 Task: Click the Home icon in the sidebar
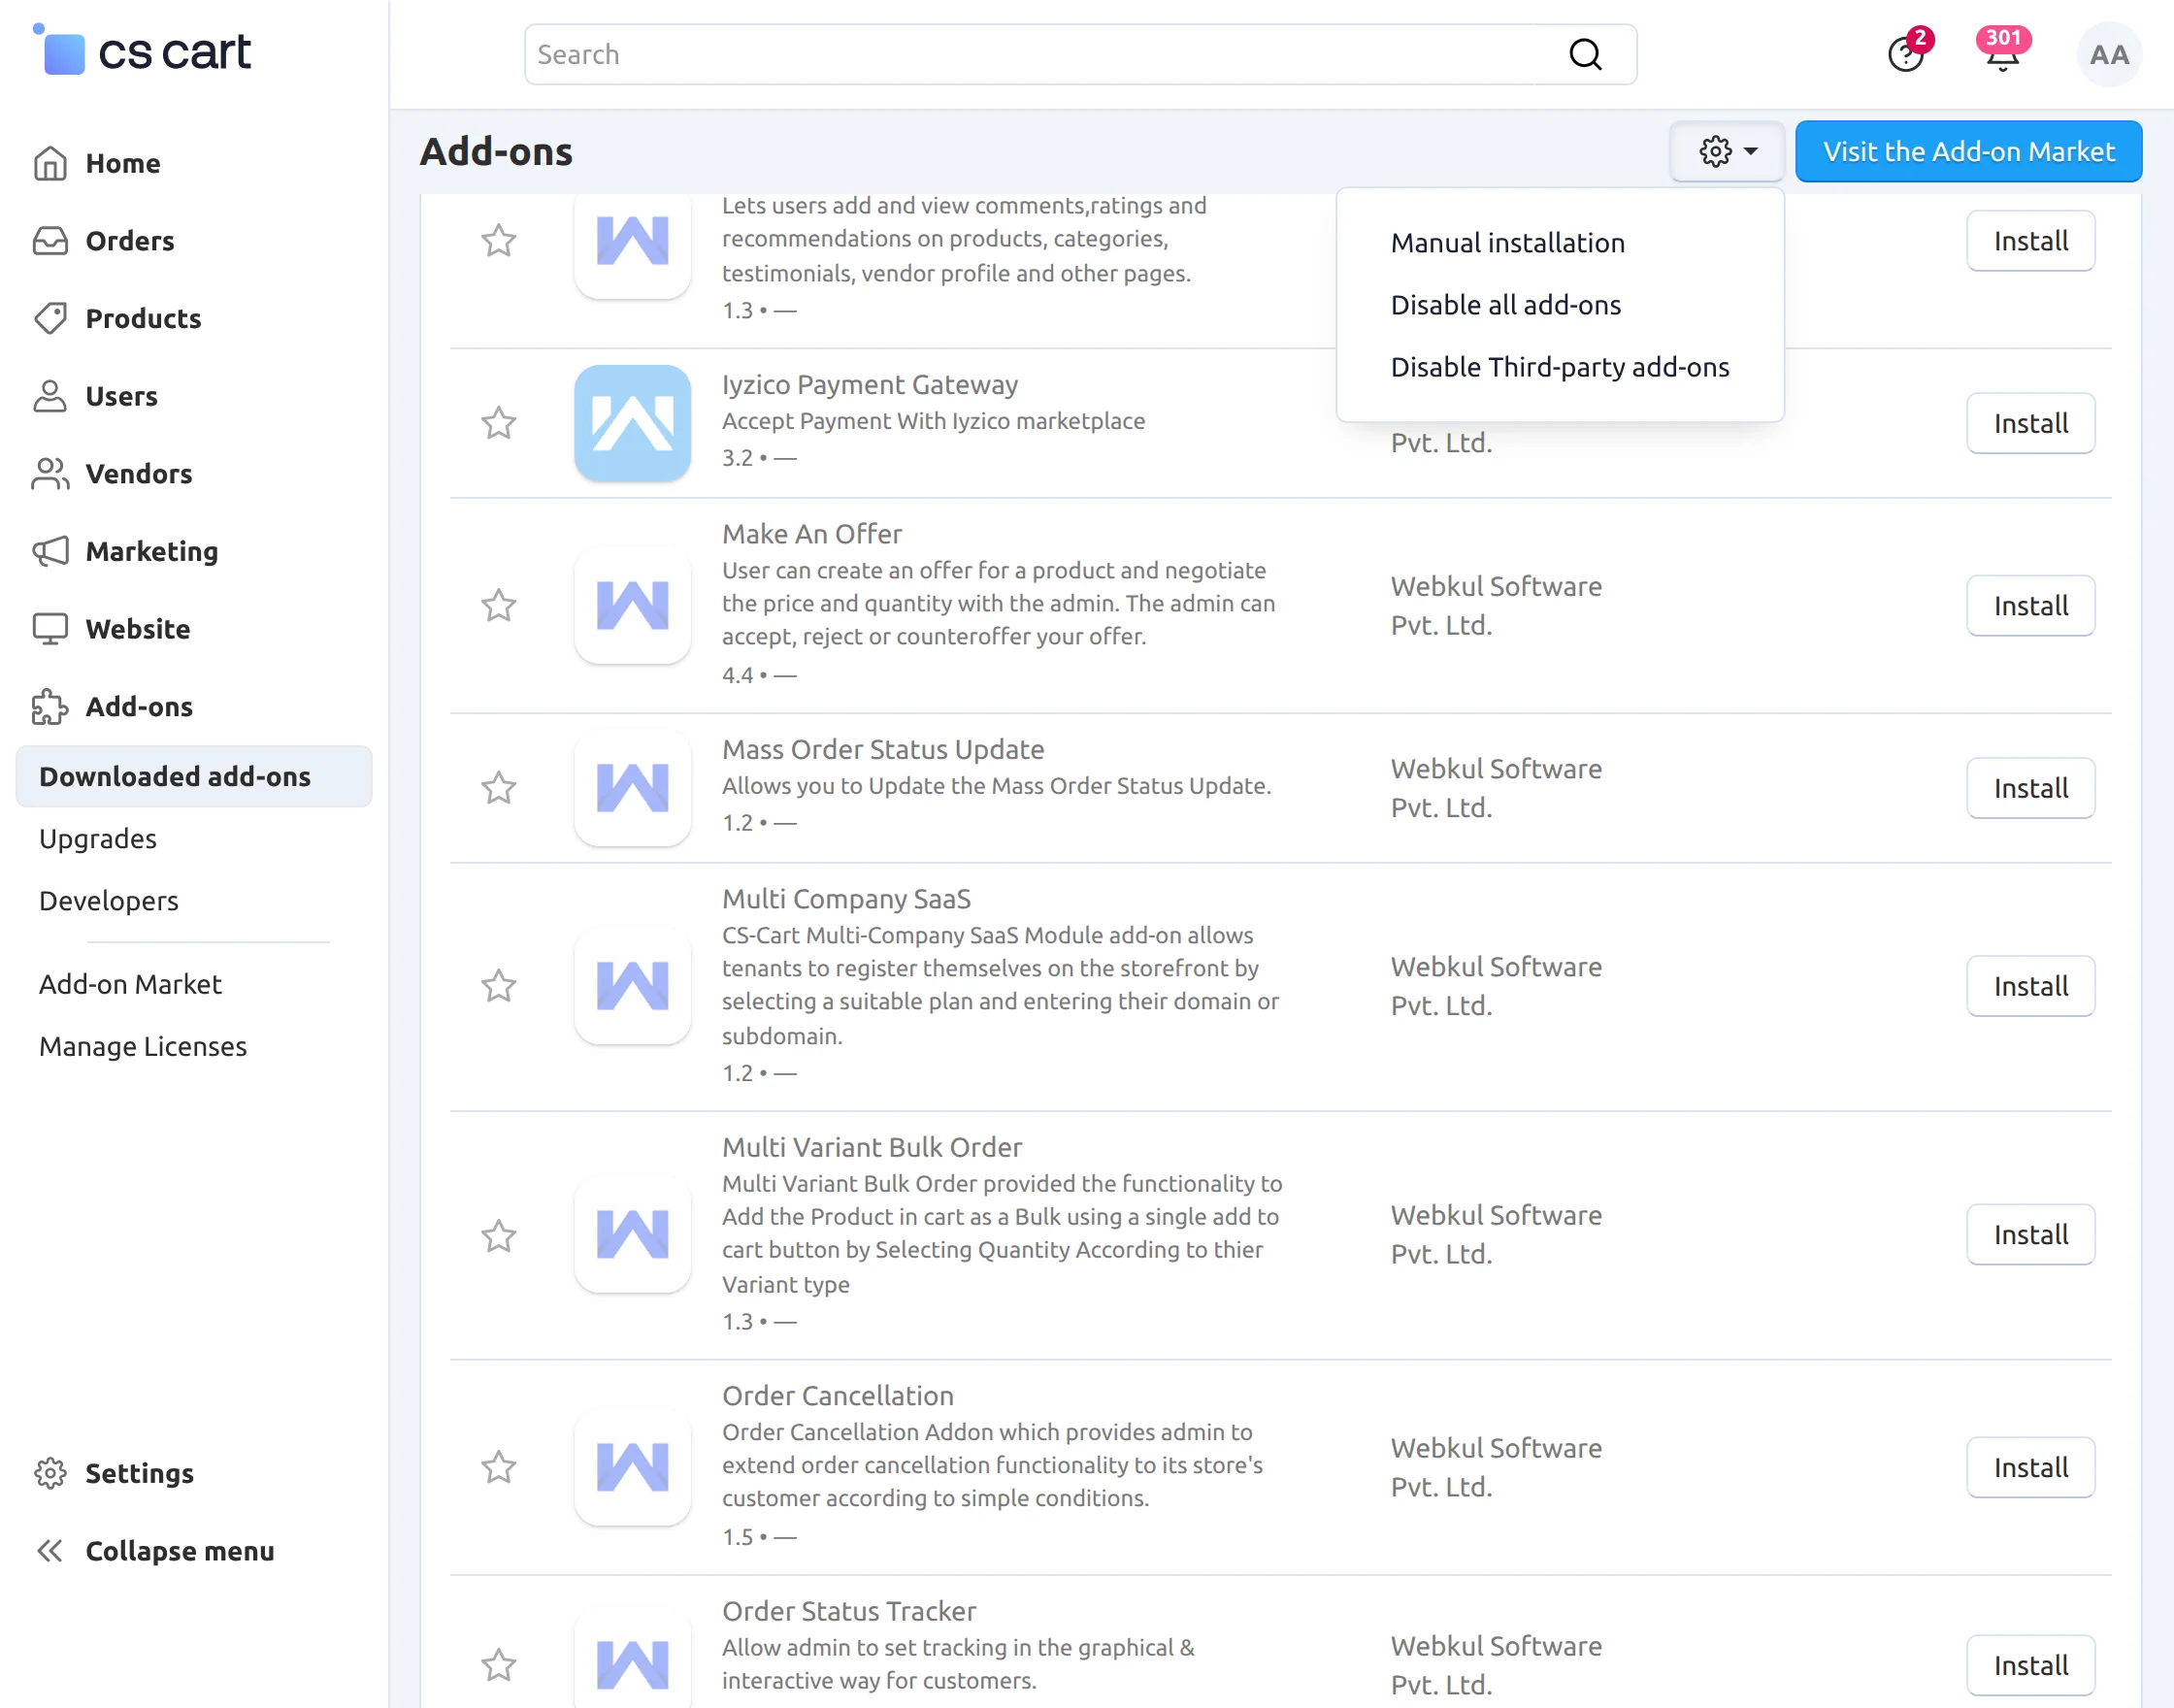[x=50, y=163]
